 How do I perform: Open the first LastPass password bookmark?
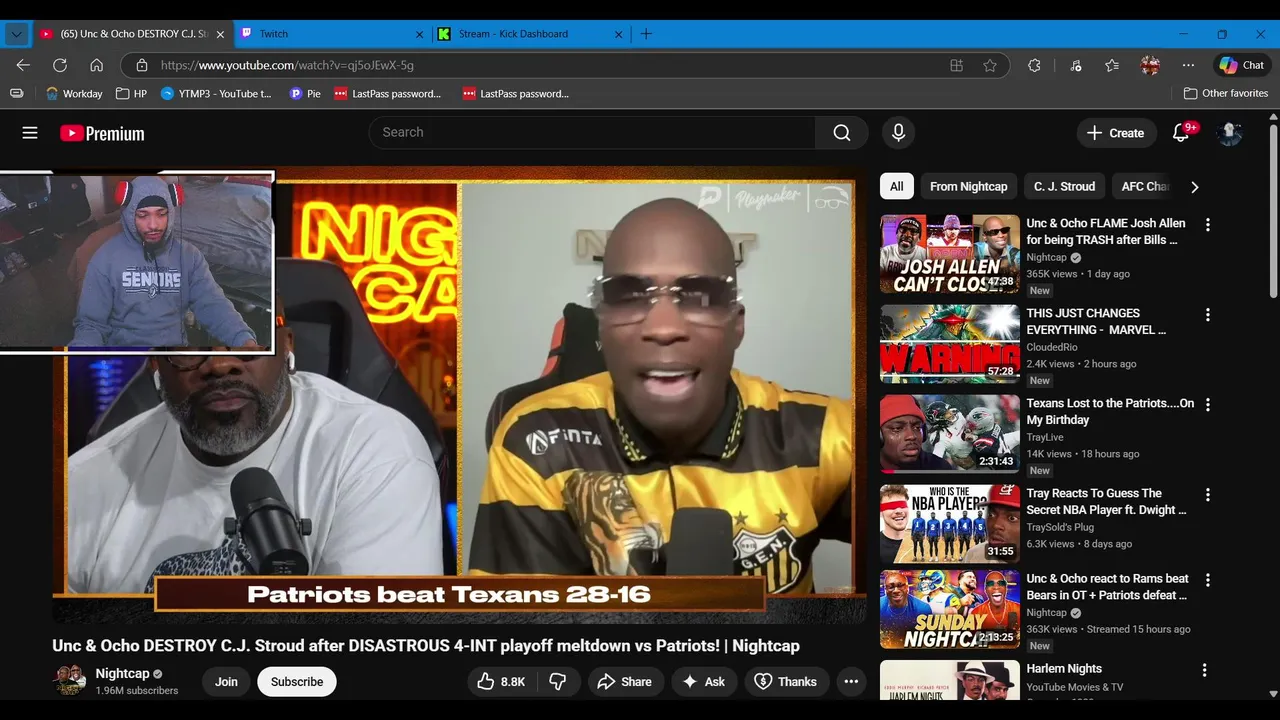click(x=388, y=93)
